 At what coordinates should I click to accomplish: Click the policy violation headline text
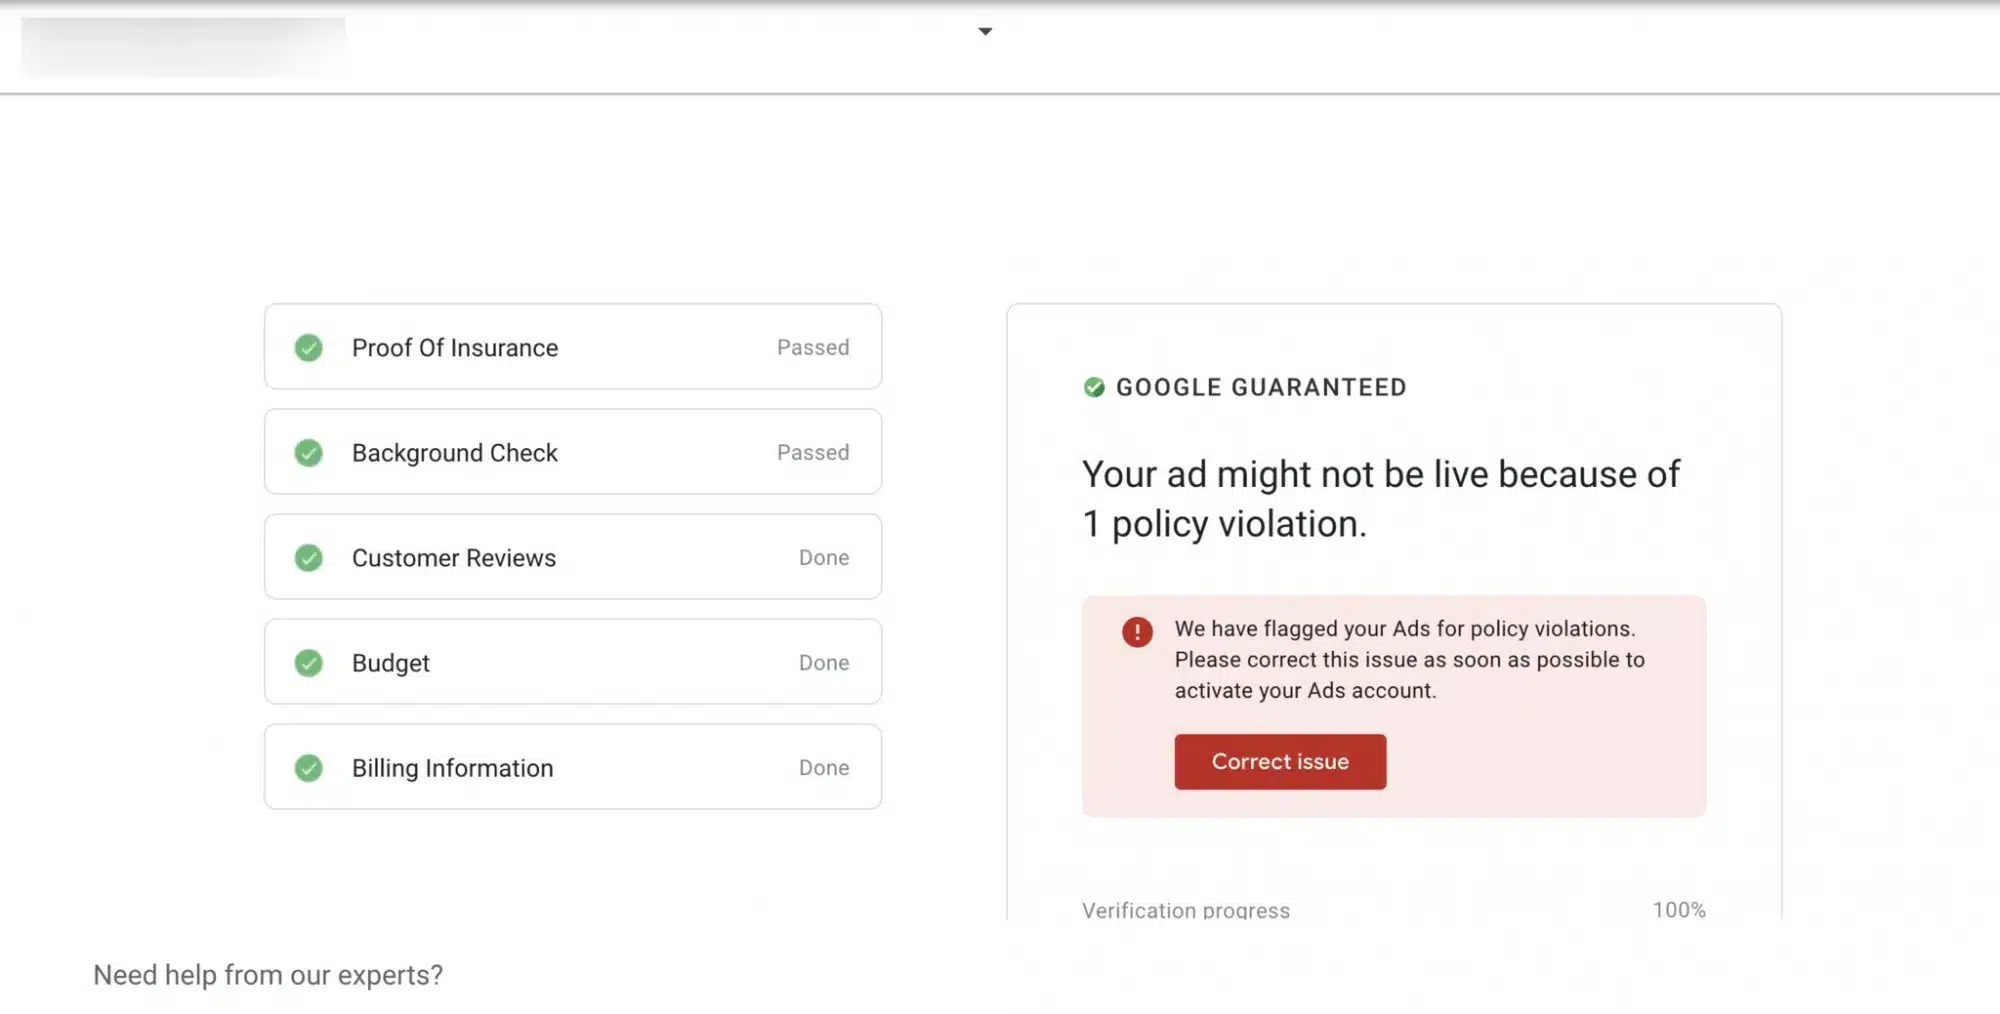[1381, 498]
